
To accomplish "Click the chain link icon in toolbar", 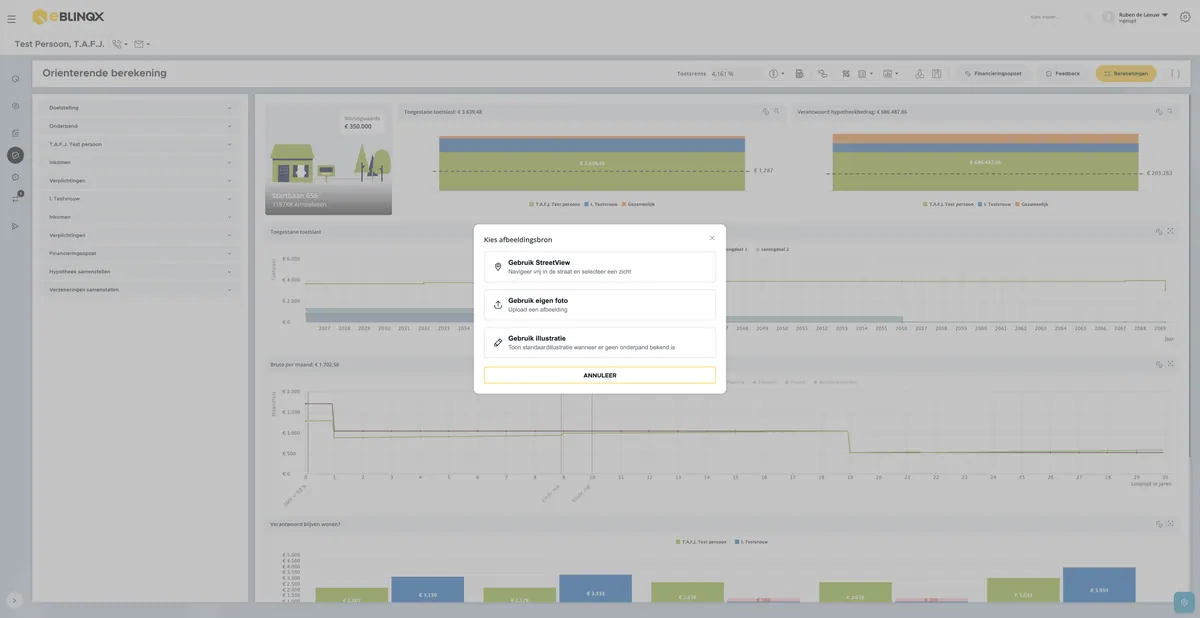I will (x=822, y=73).
